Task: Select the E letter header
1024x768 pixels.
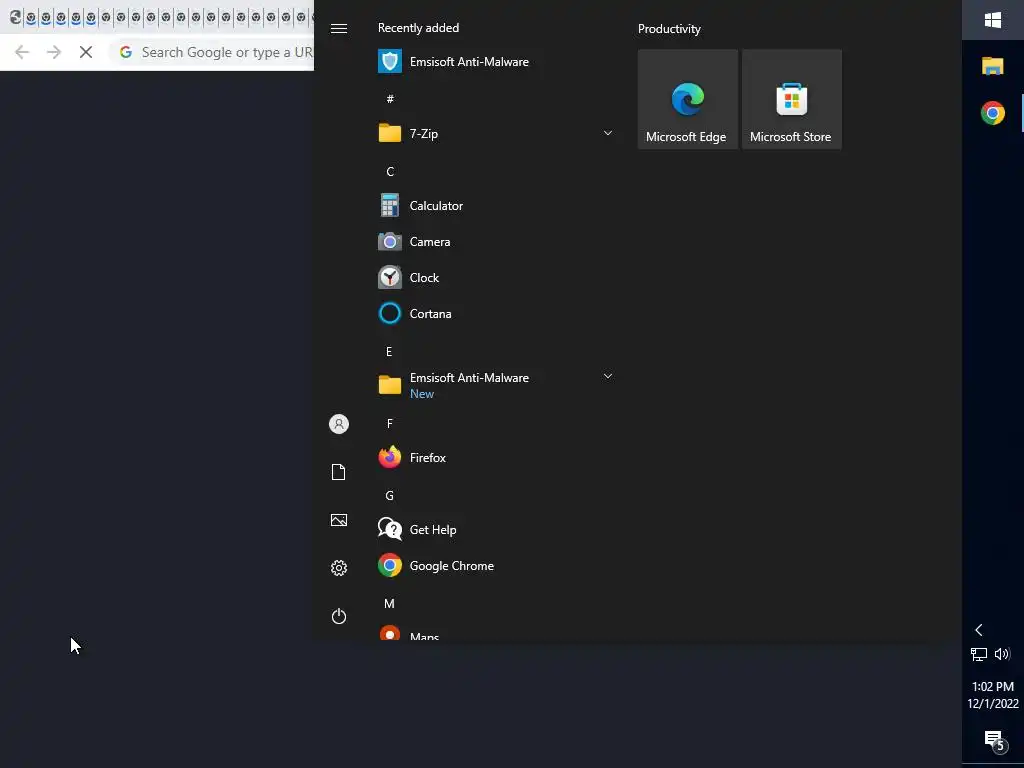Action: 389,351
